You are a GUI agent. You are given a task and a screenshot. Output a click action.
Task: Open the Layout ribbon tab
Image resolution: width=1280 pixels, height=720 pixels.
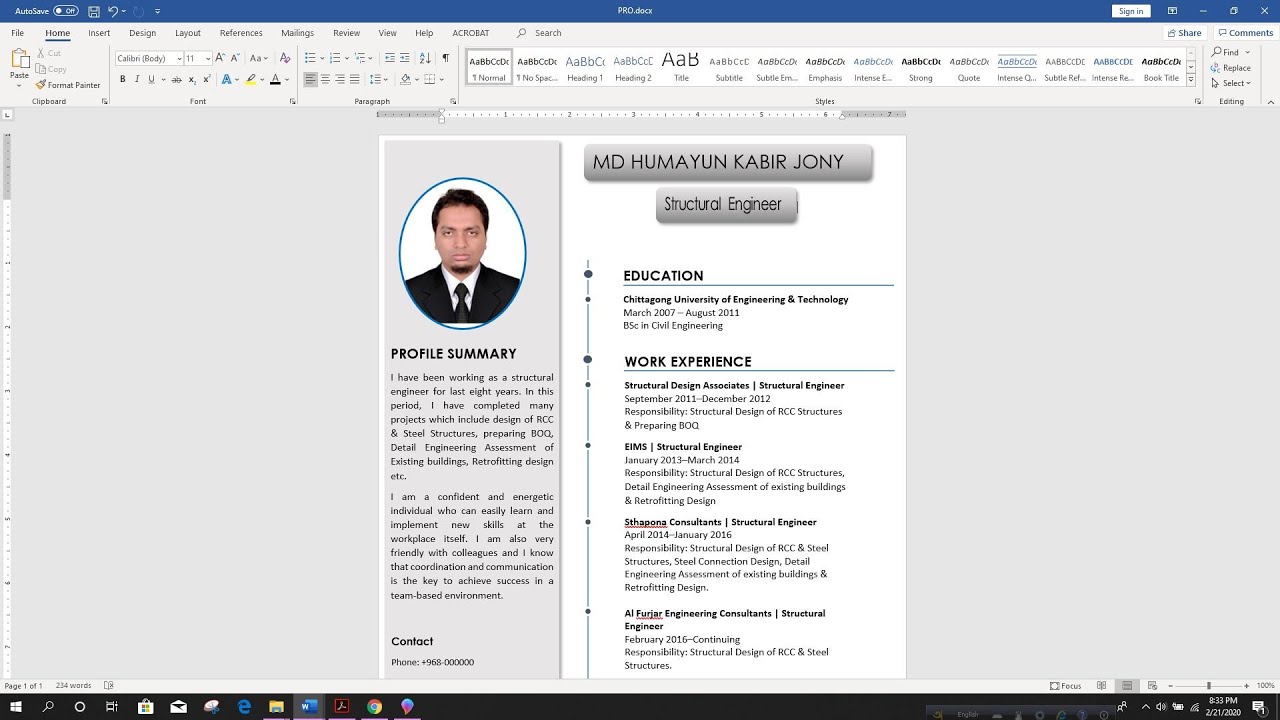coord(188,33)
